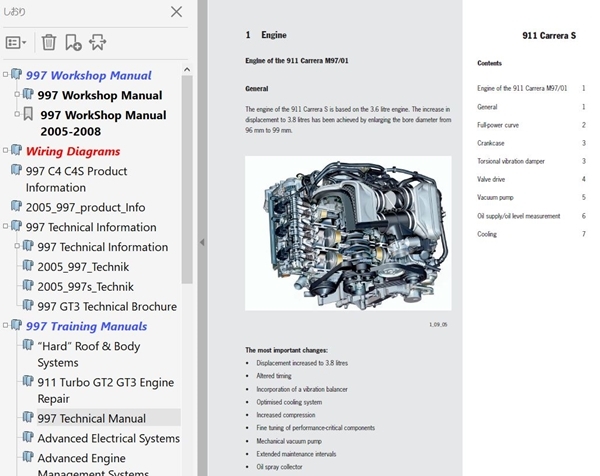Screen dimensions: 600x476
Task: Find the current bookmark icon
Action: (98, 42)
